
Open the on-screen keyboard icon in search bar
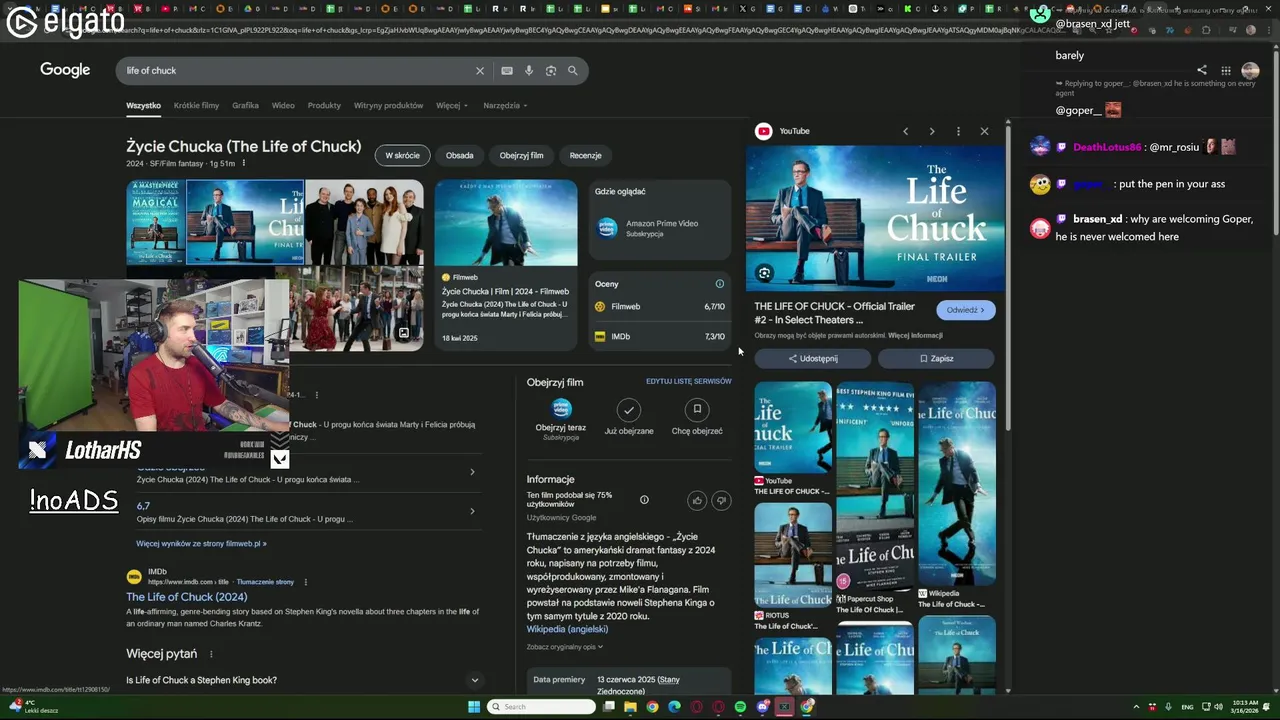click(x=507, y=71)
